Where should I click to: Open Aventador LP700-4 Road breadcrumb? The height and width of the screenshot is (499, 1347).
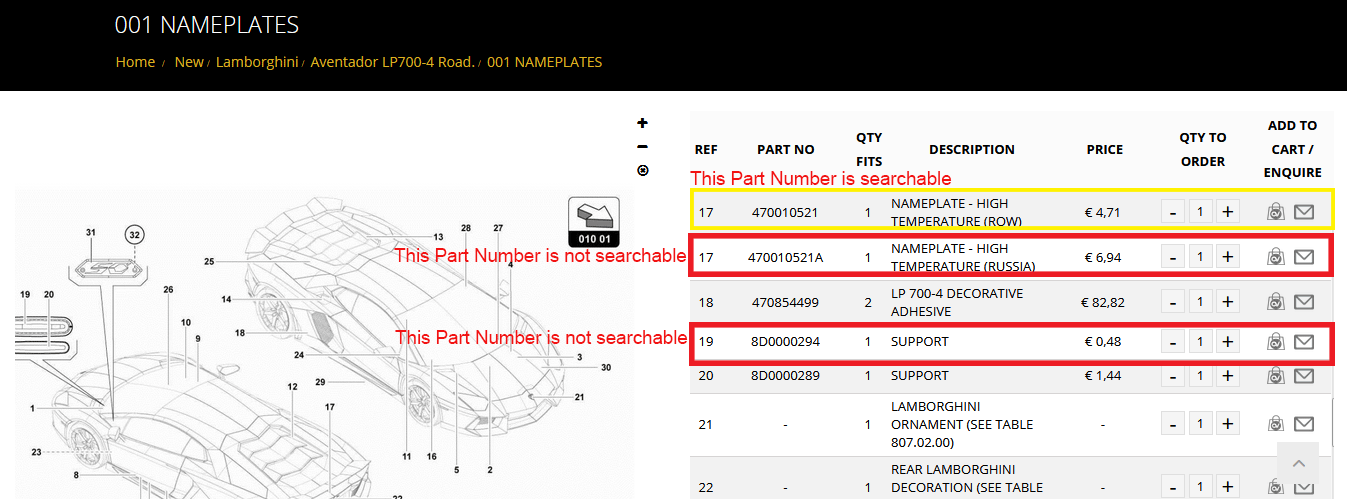coord(392,62)
